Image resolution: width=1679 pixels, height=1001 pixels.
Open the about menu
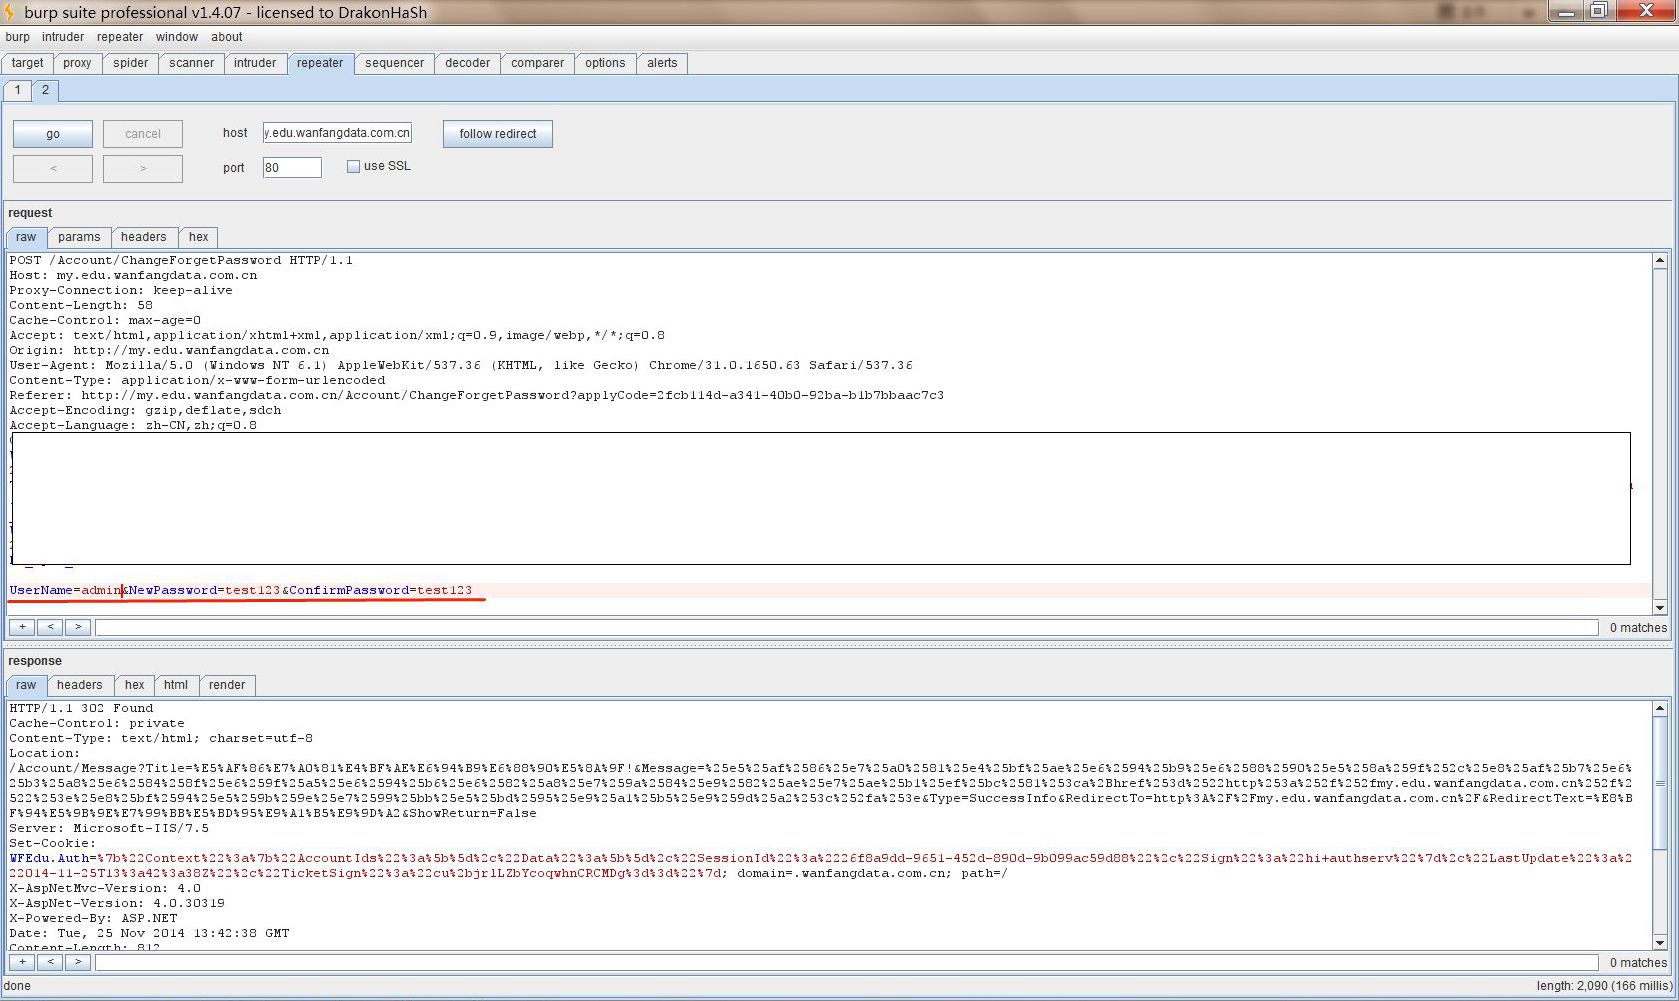227,37
